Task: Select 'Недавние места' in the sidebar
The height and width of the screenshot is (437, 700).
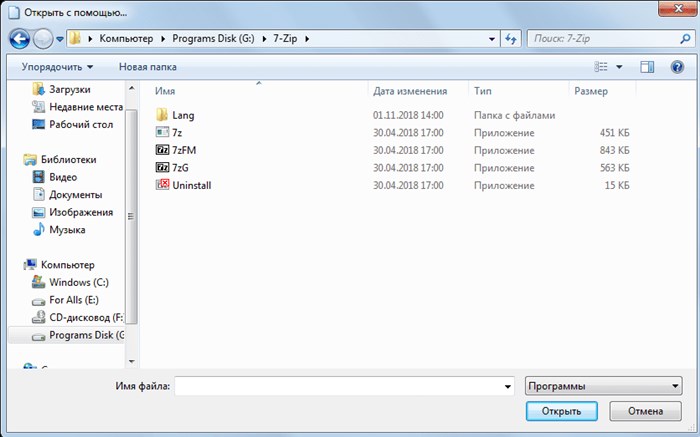Action: coord(86,107)
